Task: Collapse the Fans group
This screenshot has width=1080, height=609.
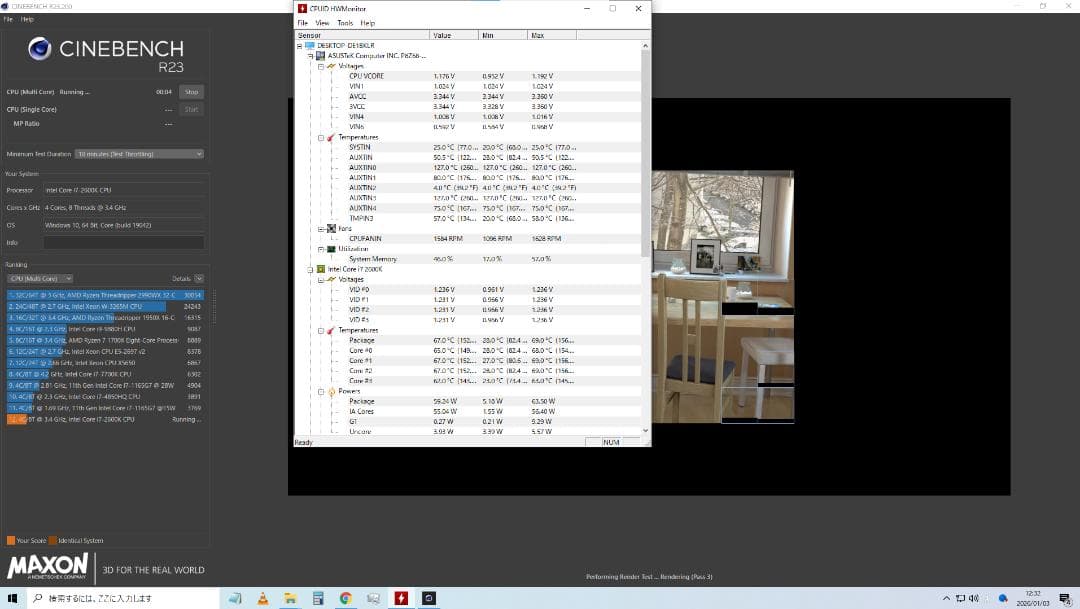Action: tap(321, 228)
